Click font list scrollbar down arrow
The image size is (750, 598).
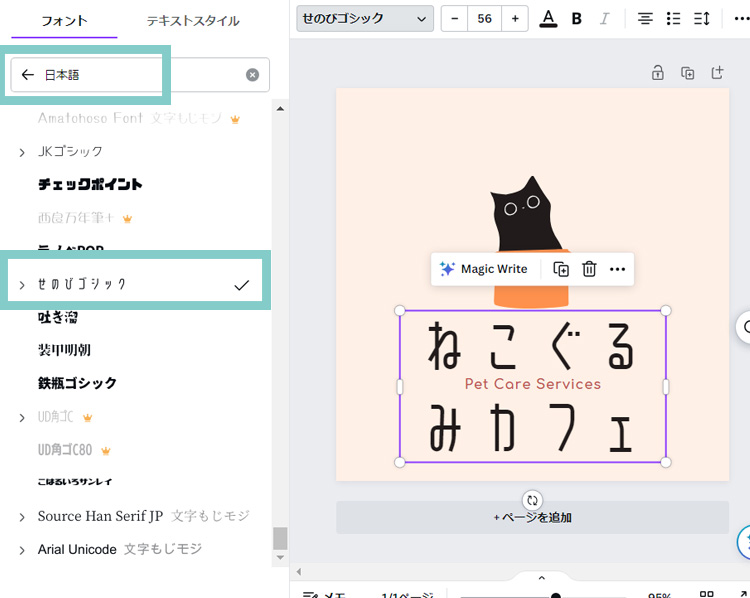point(280,557)
